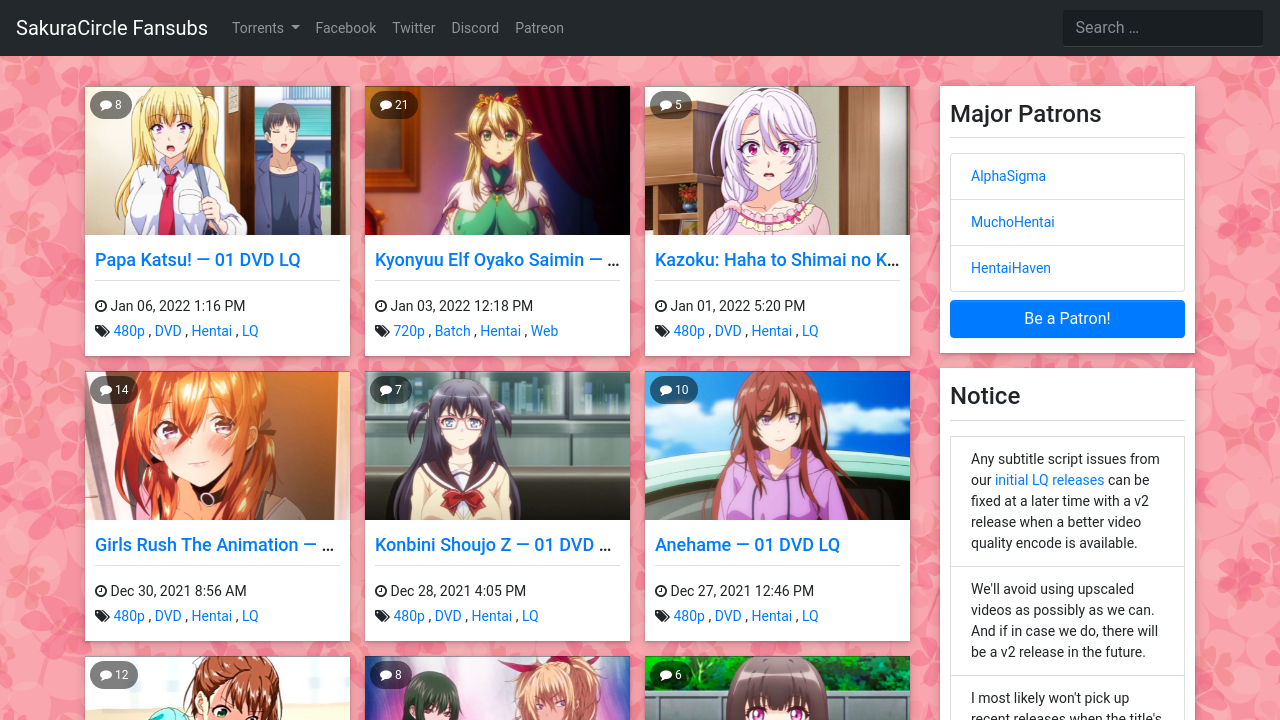Viewport: 1280px width, 720px height.
Task: Open HentaiHaven patron link
Action: click(x=1010, y=268)
